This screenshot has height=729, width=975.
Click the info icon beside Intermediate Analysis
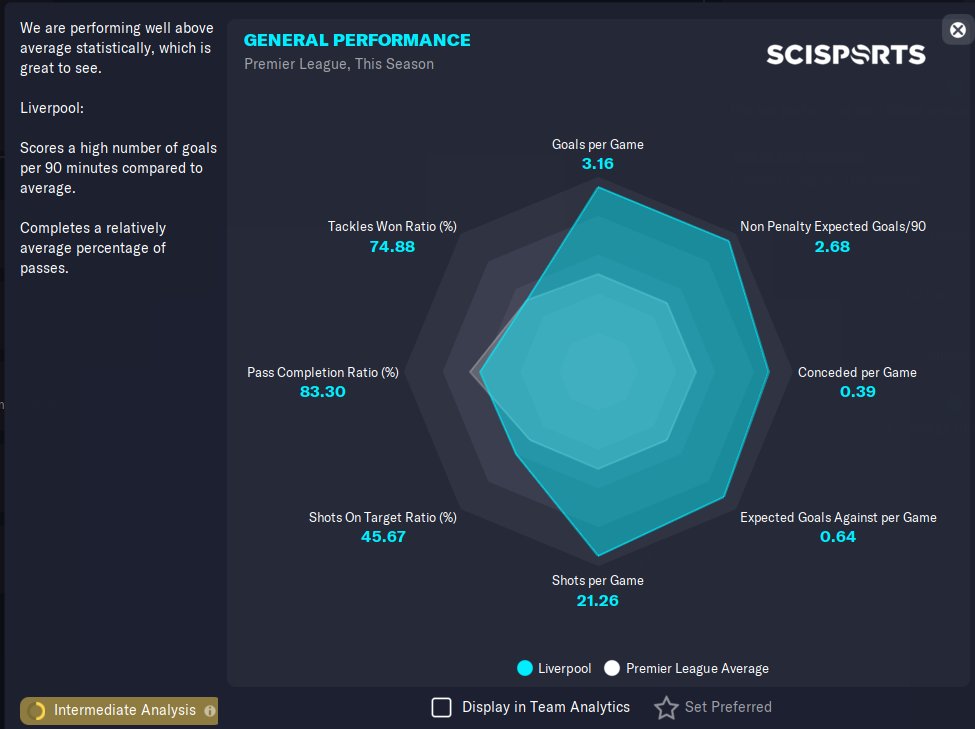point(209,711)
